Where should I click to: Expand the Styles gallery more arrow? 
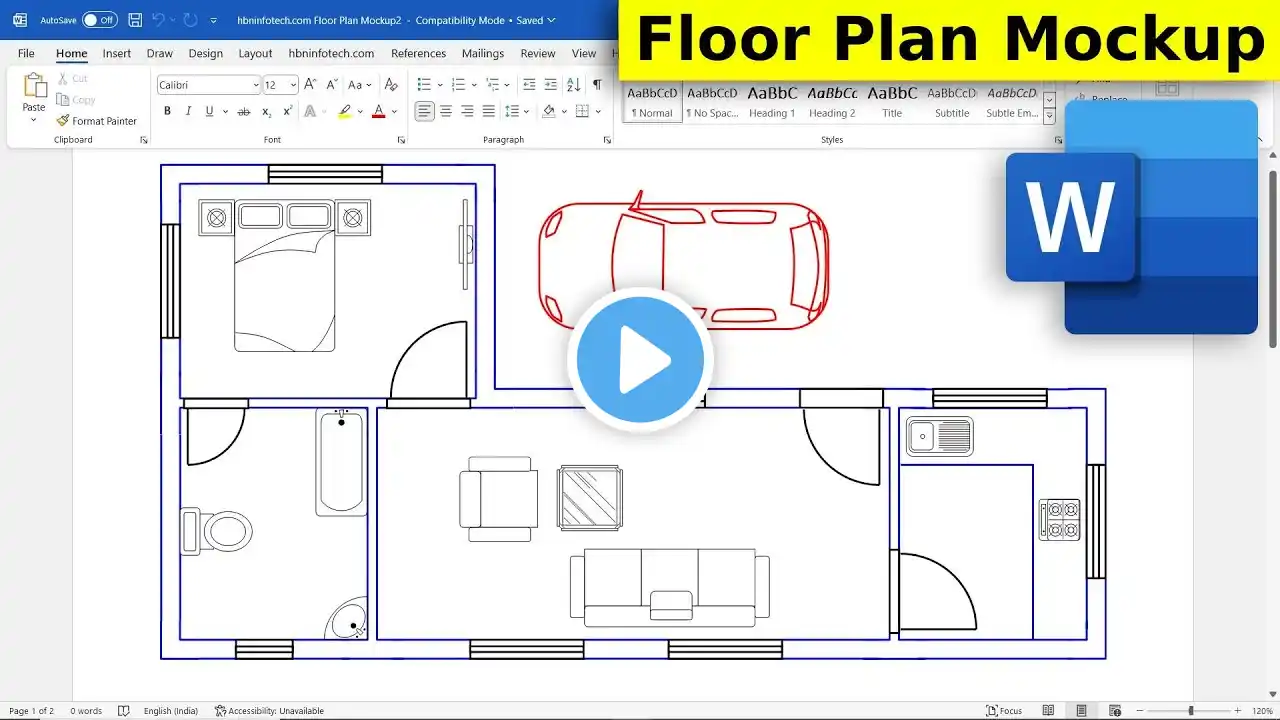1049,117
